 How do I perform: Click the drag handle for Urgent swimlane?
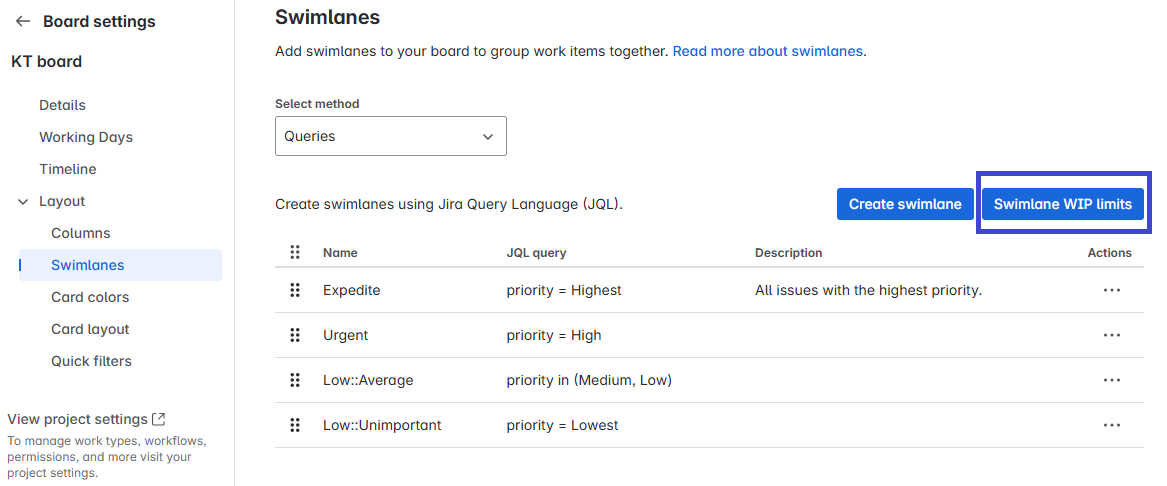[x=295, y=335]
